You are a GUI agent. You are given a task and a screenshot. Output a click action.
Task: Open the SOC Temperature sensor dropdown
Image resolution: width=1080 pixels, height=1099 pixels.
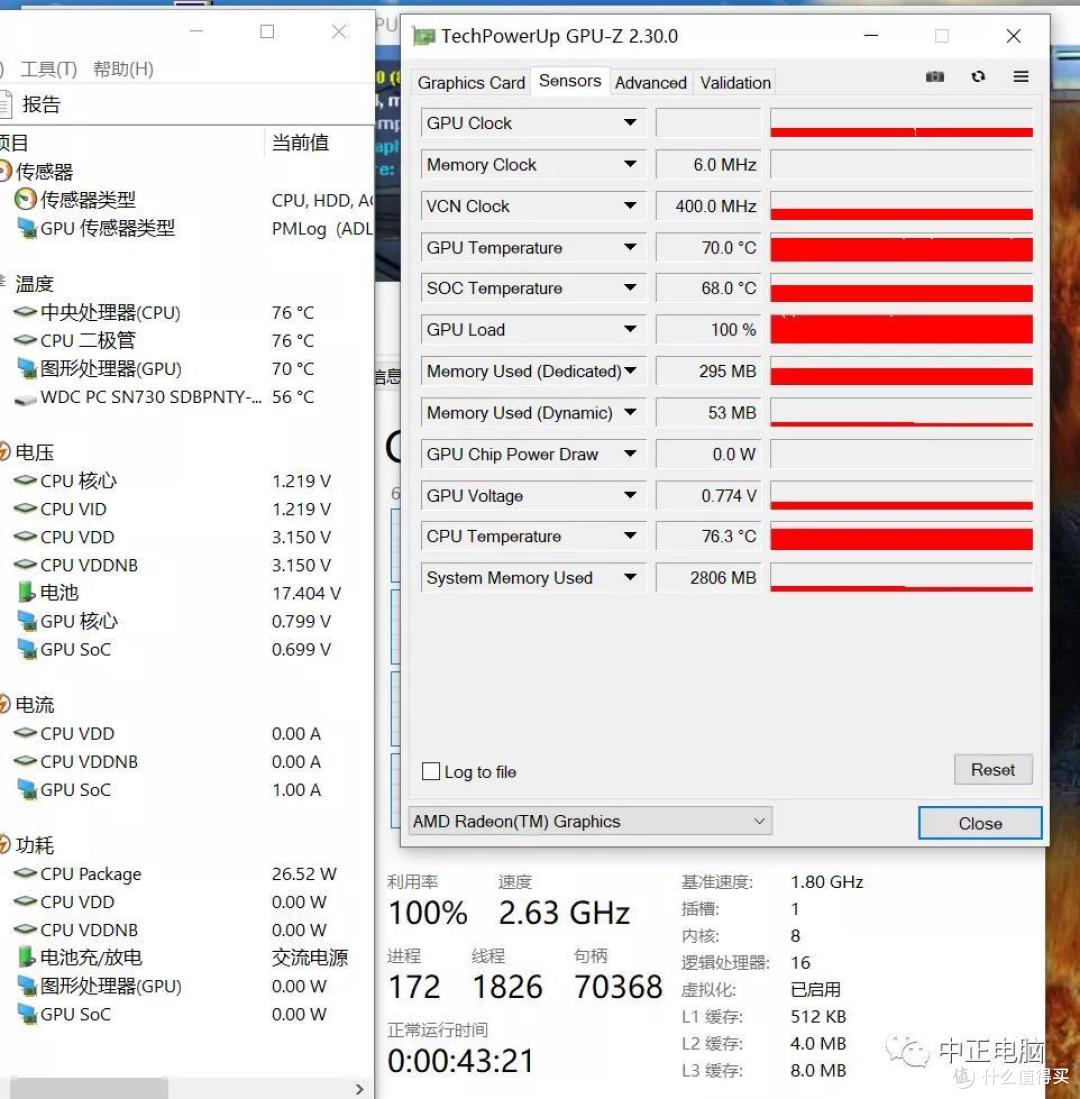point(630,287)
